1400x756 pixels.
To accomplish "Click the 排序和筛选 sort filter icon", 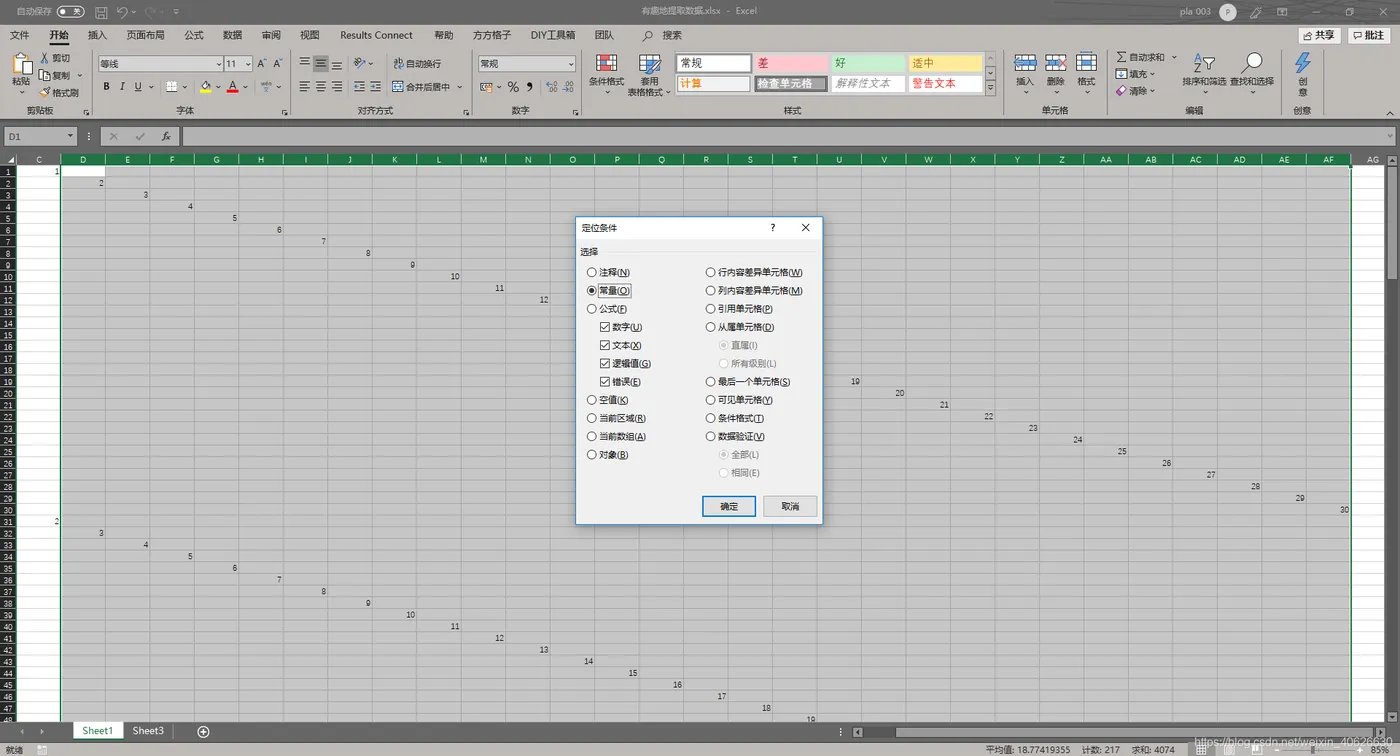I will [1204, 64].
